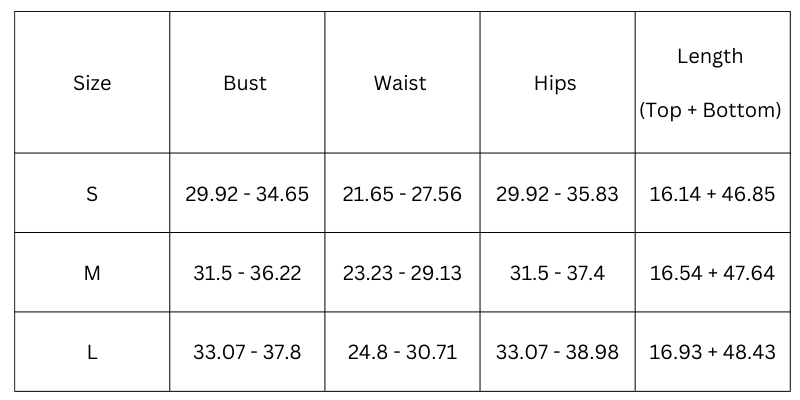Click bust value 31.5 - 36.22
Viewport: 800px width, 400px height.
point(247,273)
